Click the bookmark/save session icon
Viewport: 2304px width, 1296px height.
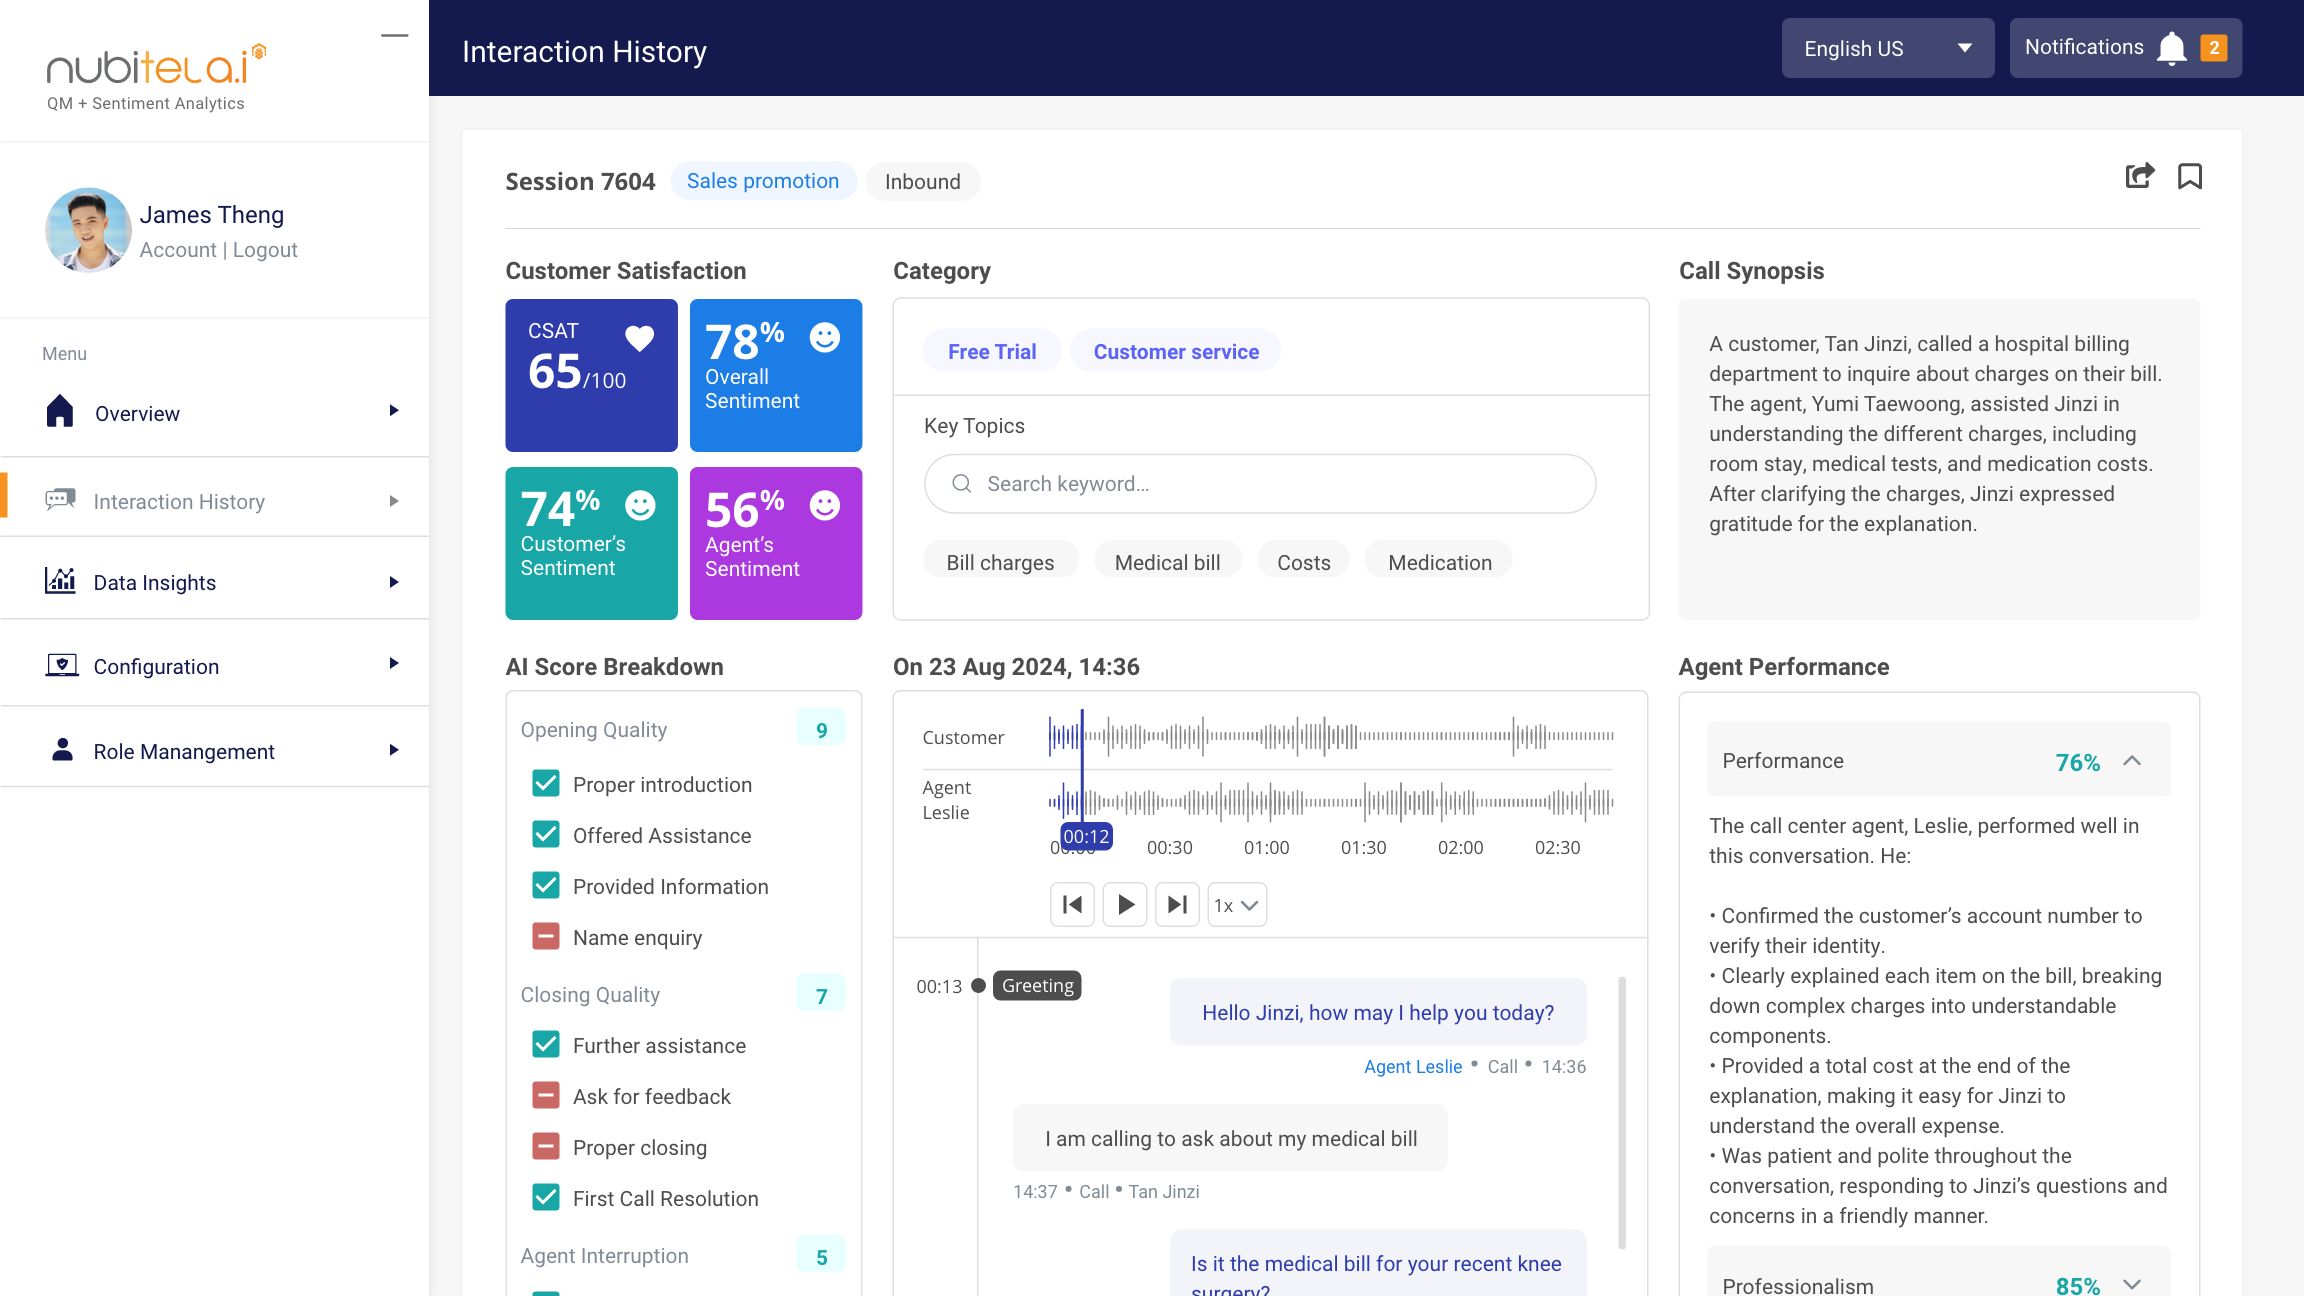coord(2188,176)
